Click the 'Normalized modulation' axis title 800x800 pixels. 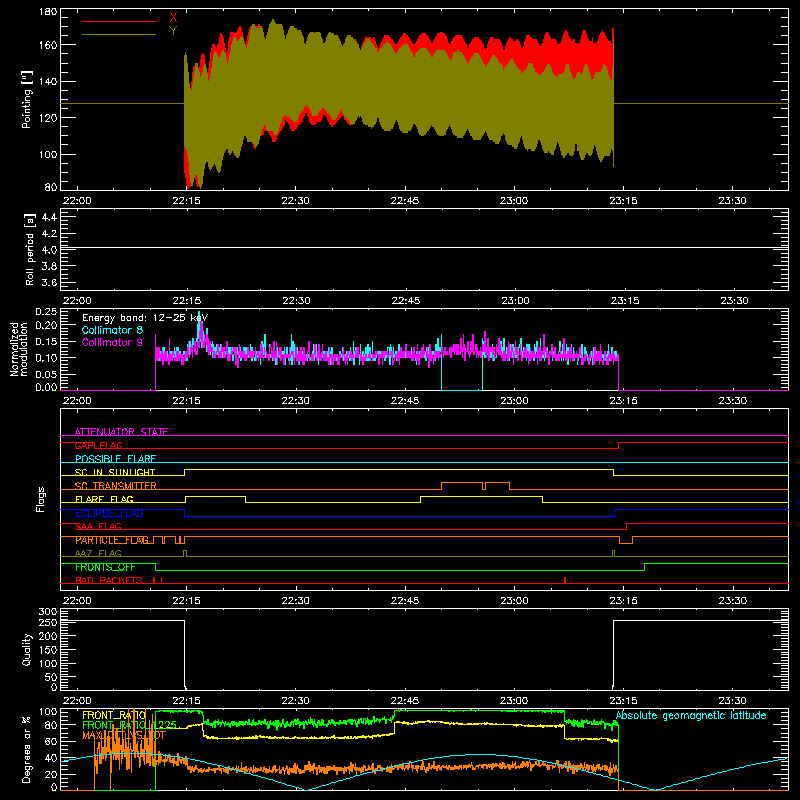19,349
